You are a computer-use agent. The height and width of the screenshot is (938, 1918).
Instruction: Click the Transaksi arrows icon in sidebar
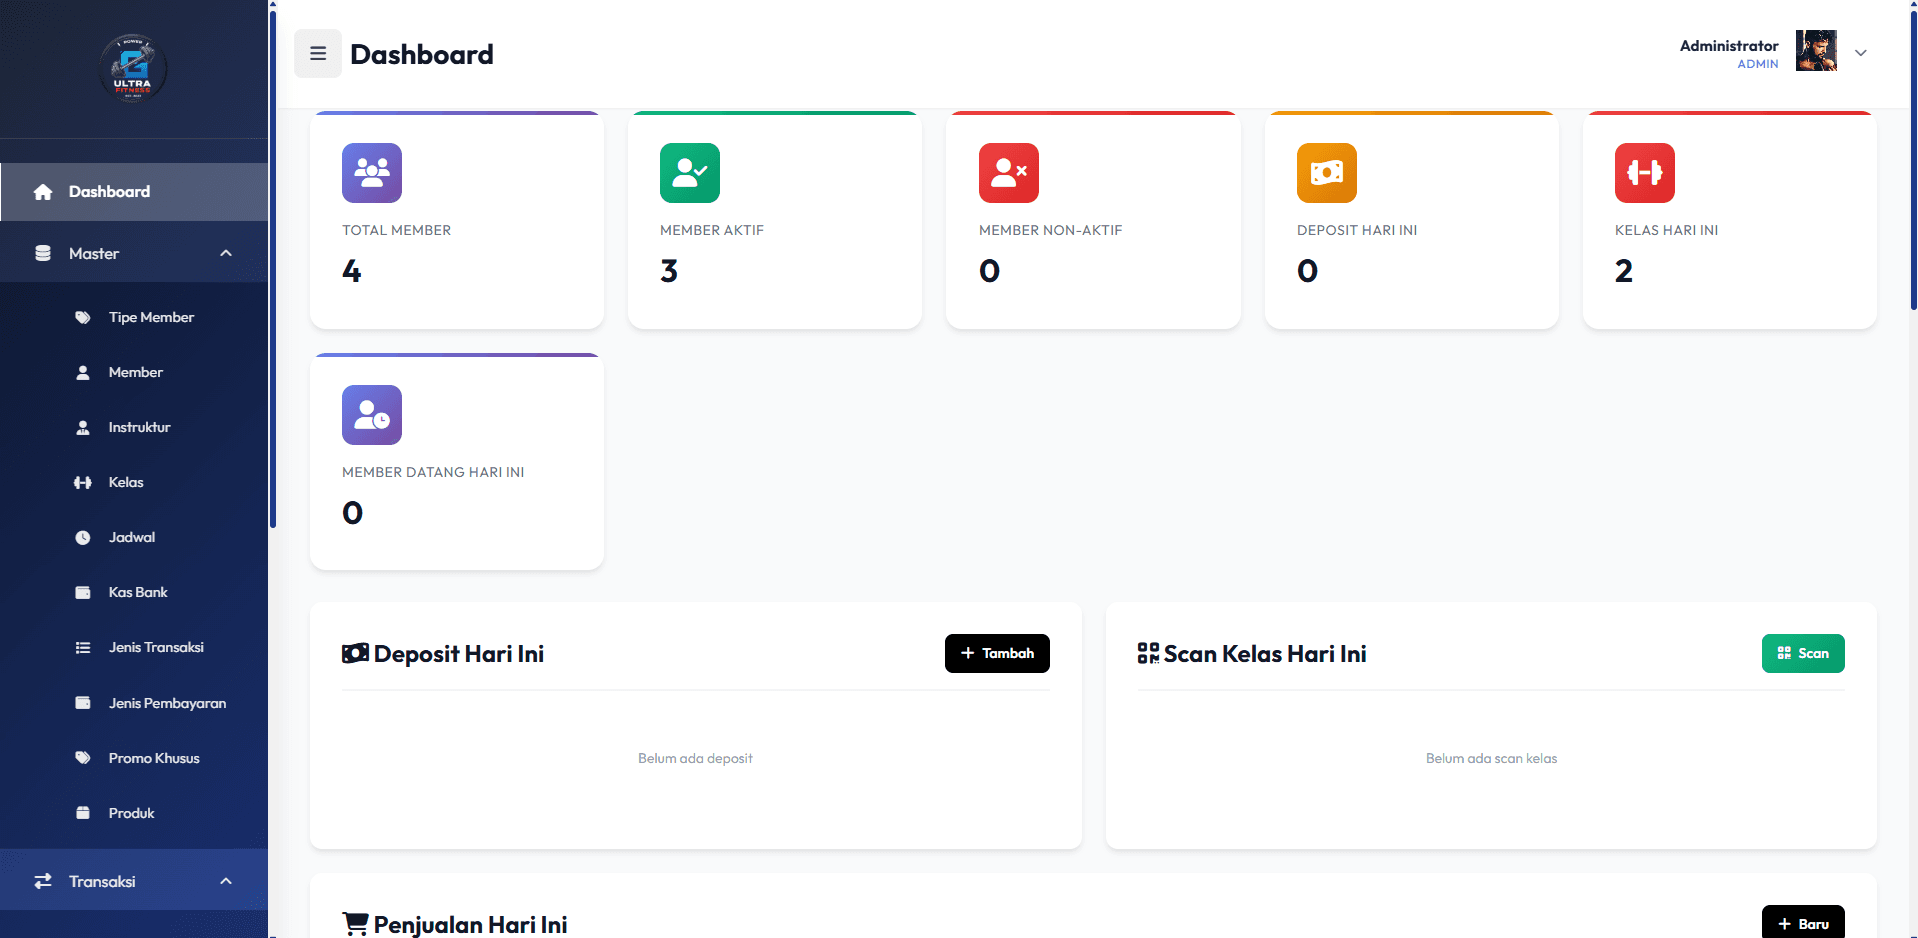[43, 881]
